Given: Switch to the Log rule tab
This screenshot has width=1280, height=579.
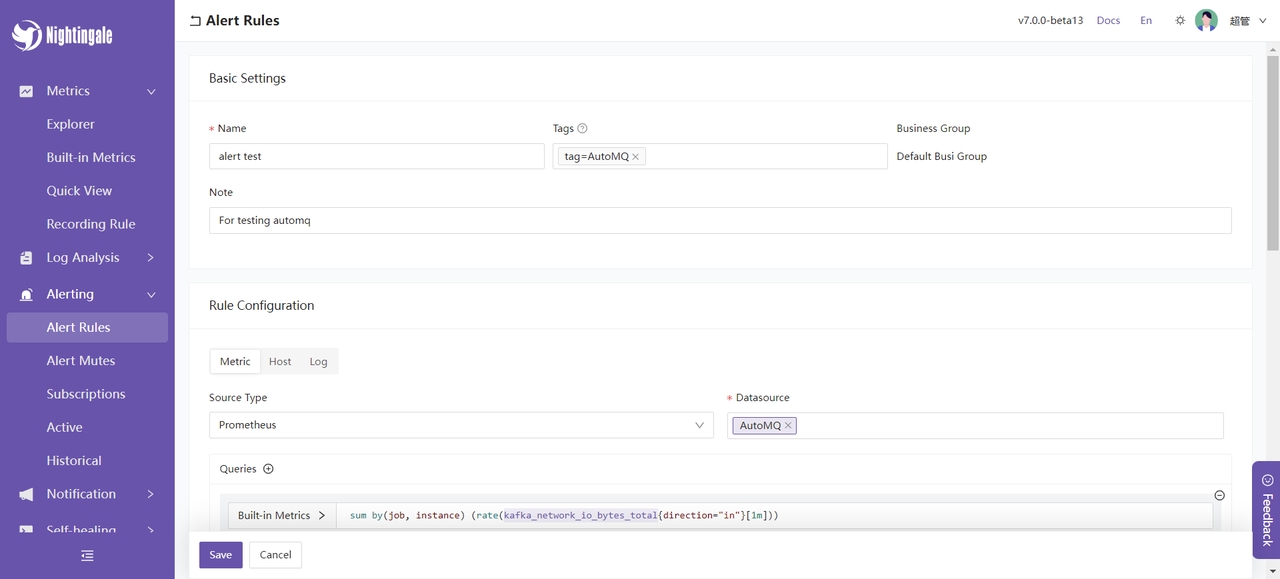Looking at the screenshot, I should point(318,362).
